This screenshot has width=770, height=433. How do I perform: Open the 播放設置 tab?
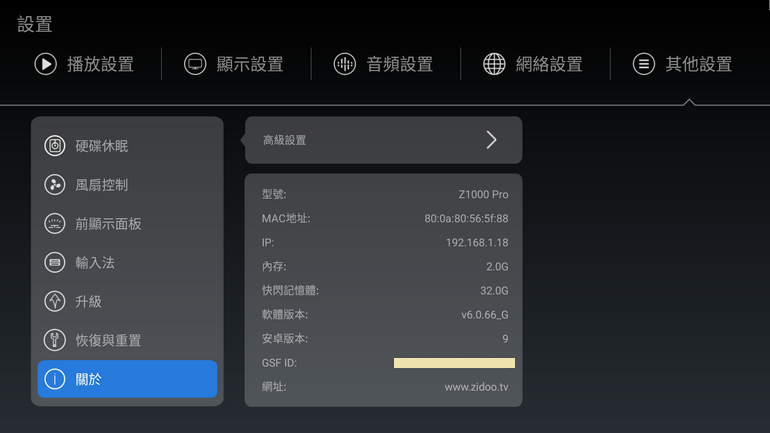[x=84, y=64]
